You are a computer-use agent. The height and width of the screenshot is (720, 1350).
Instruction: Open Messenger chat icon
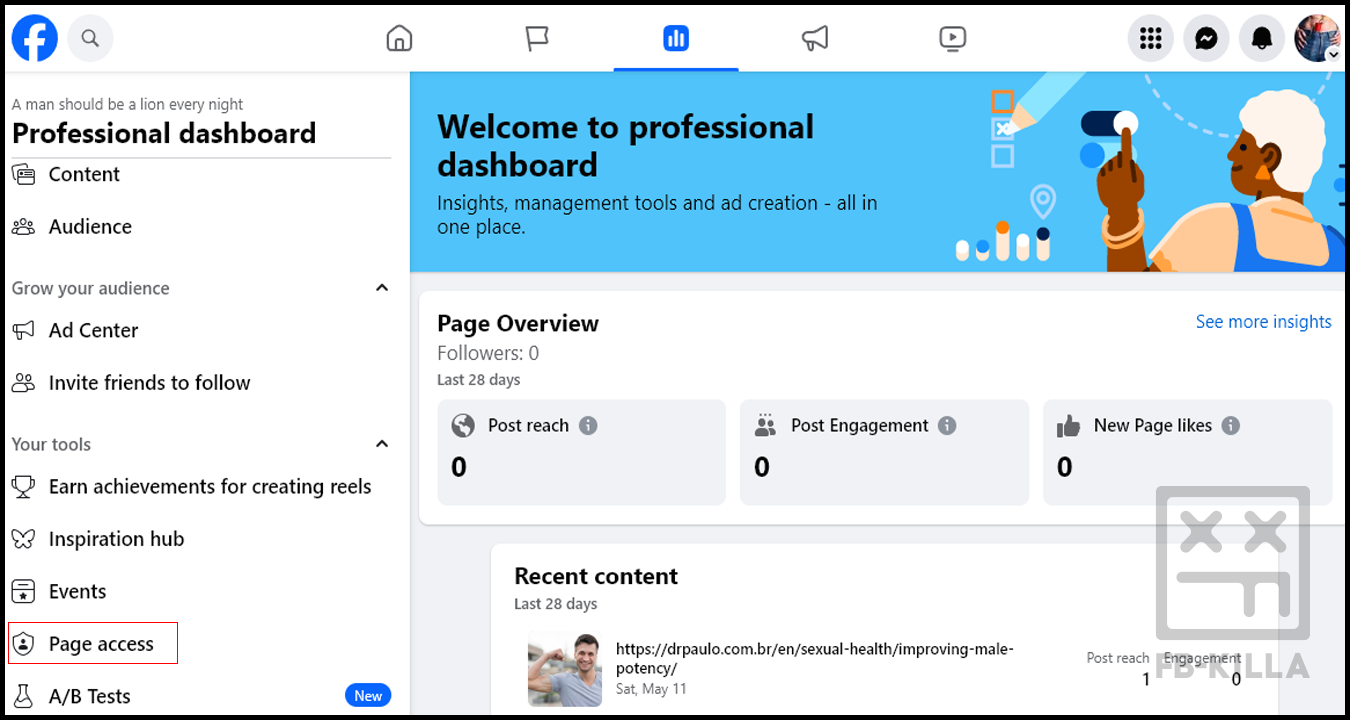point(1206,39)
